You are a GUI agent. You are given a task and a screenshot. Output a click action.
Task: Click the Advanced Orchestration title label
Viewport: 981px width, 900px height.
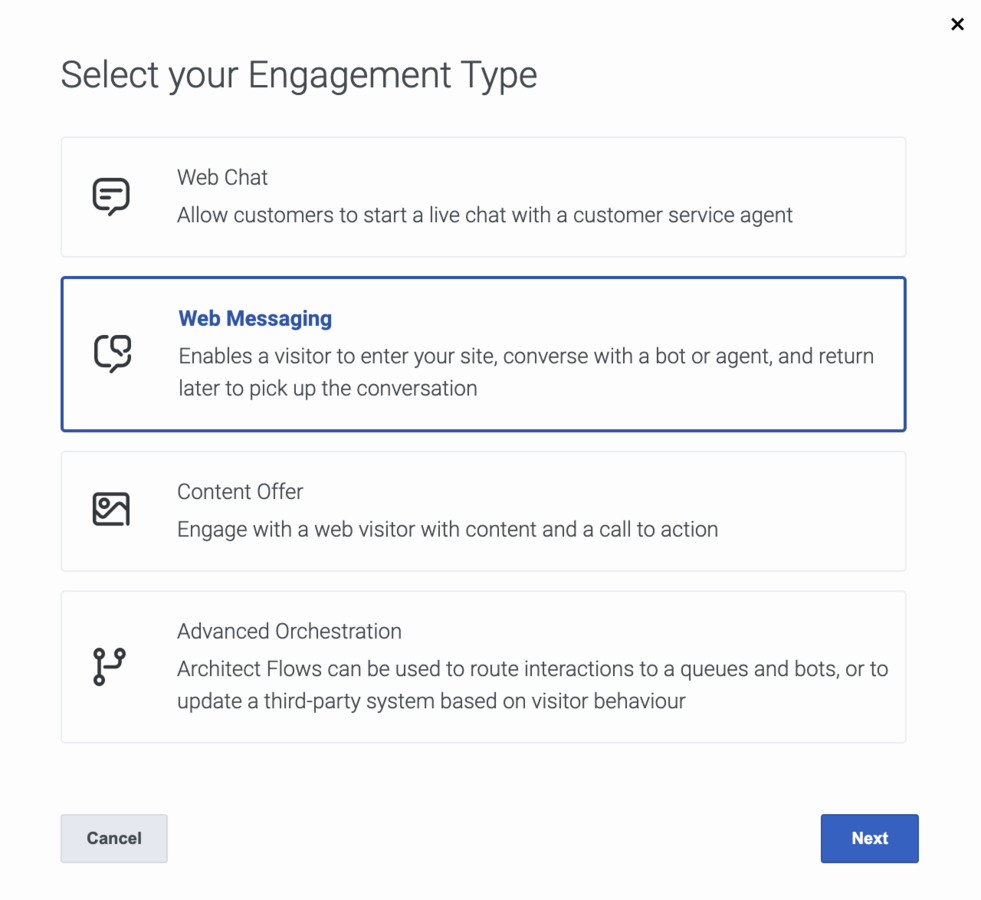click(x=289, y=631)
